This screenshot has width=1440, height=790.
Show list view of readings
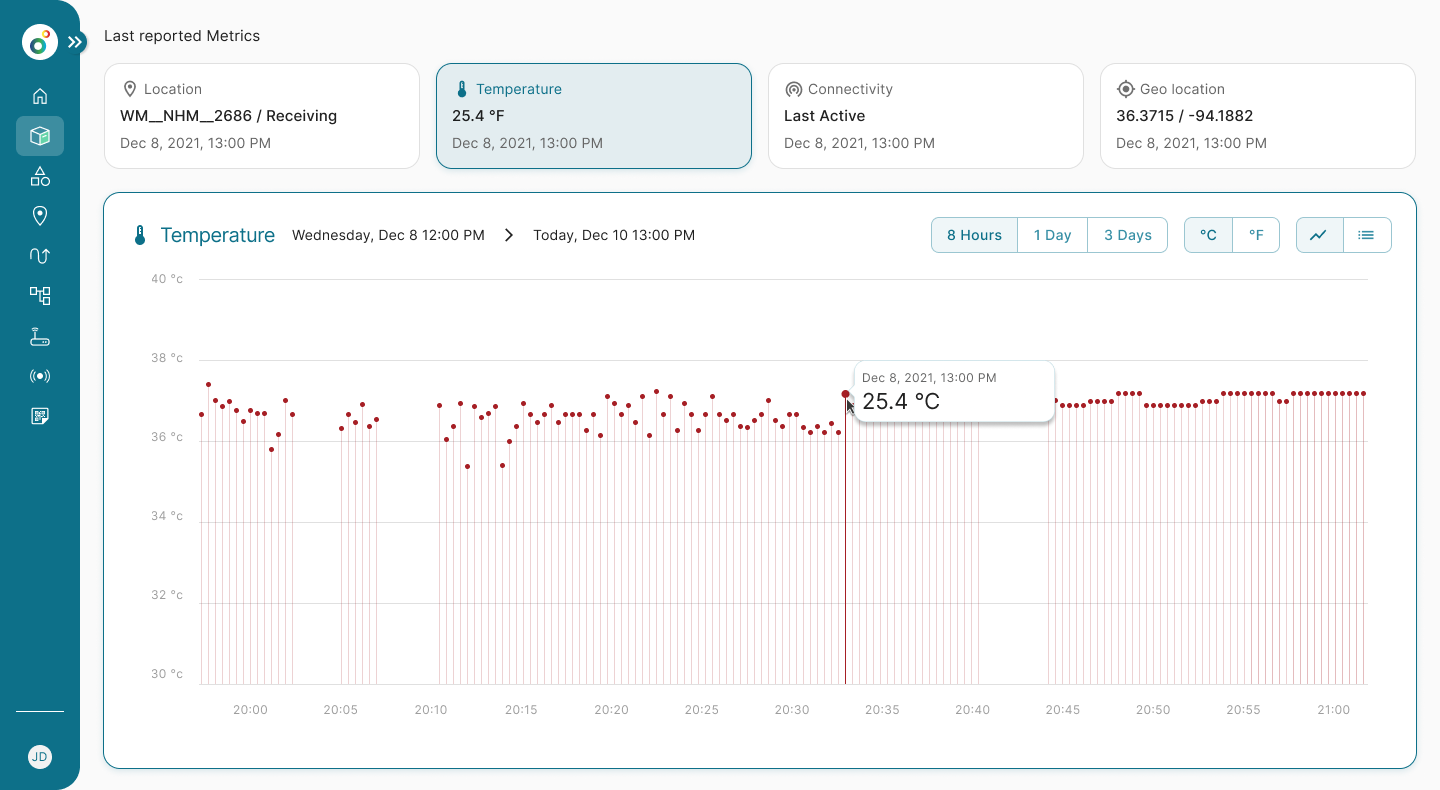(x=1367, y=235)
